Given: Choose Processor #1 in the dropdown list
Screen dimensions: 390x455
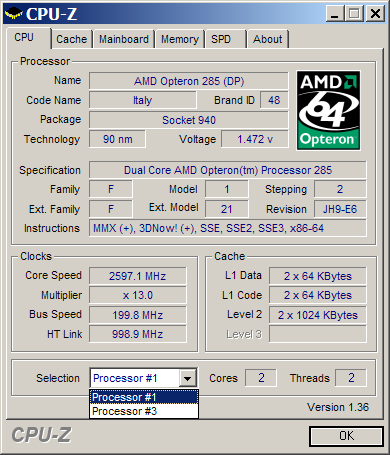Looking at the screenshot, I should pos(144,397).
